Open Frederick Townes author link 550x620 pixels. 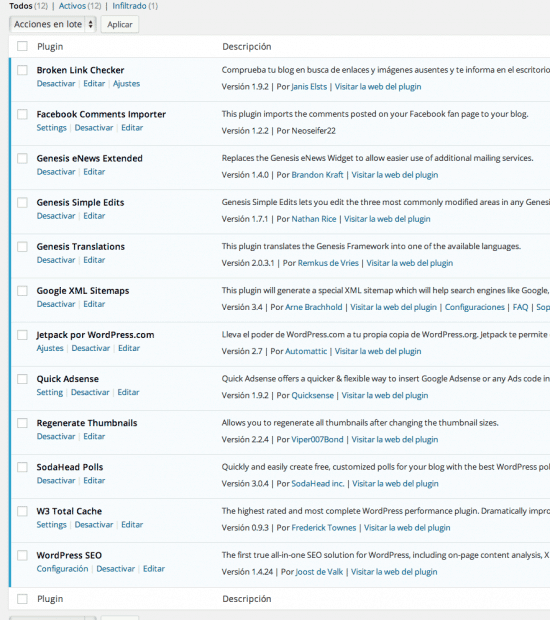[x=324, y=528]
